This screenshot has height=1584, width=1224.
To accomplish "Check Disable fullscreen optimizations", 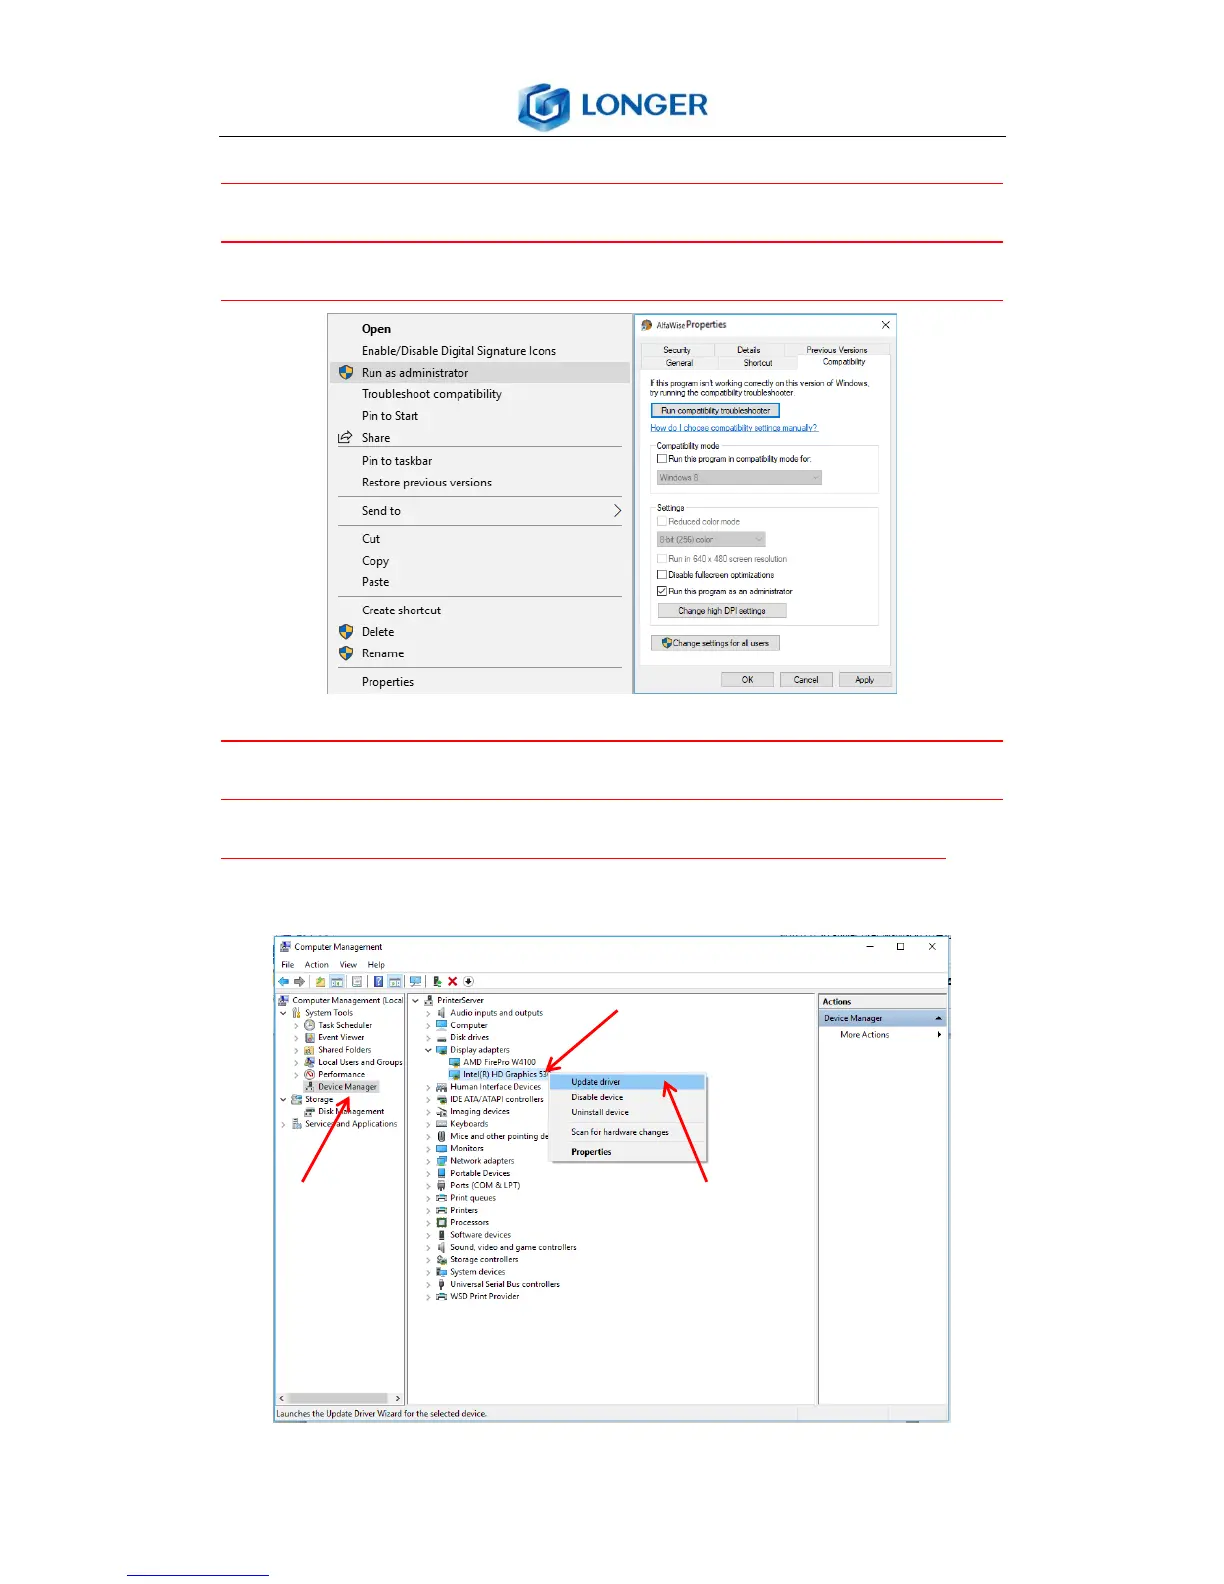I will (x=661, y=575).
